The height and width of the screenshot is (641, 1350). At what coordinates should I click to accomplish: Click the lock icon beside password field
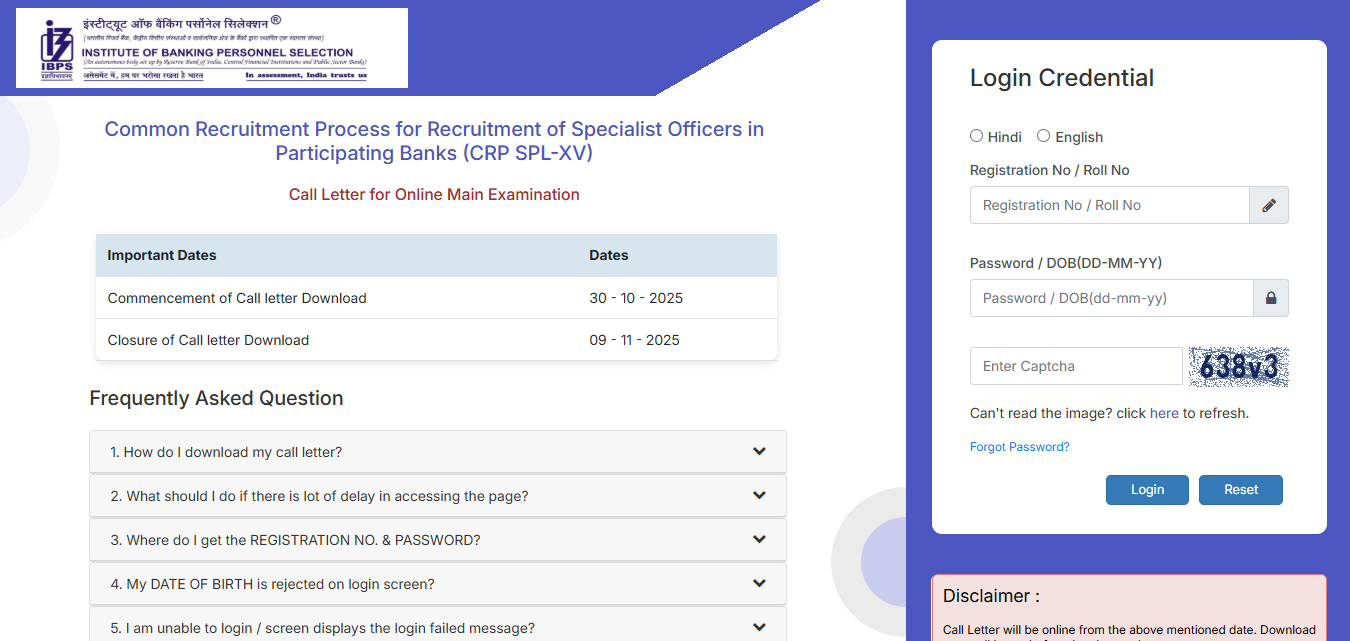(x=1270, y=297)
